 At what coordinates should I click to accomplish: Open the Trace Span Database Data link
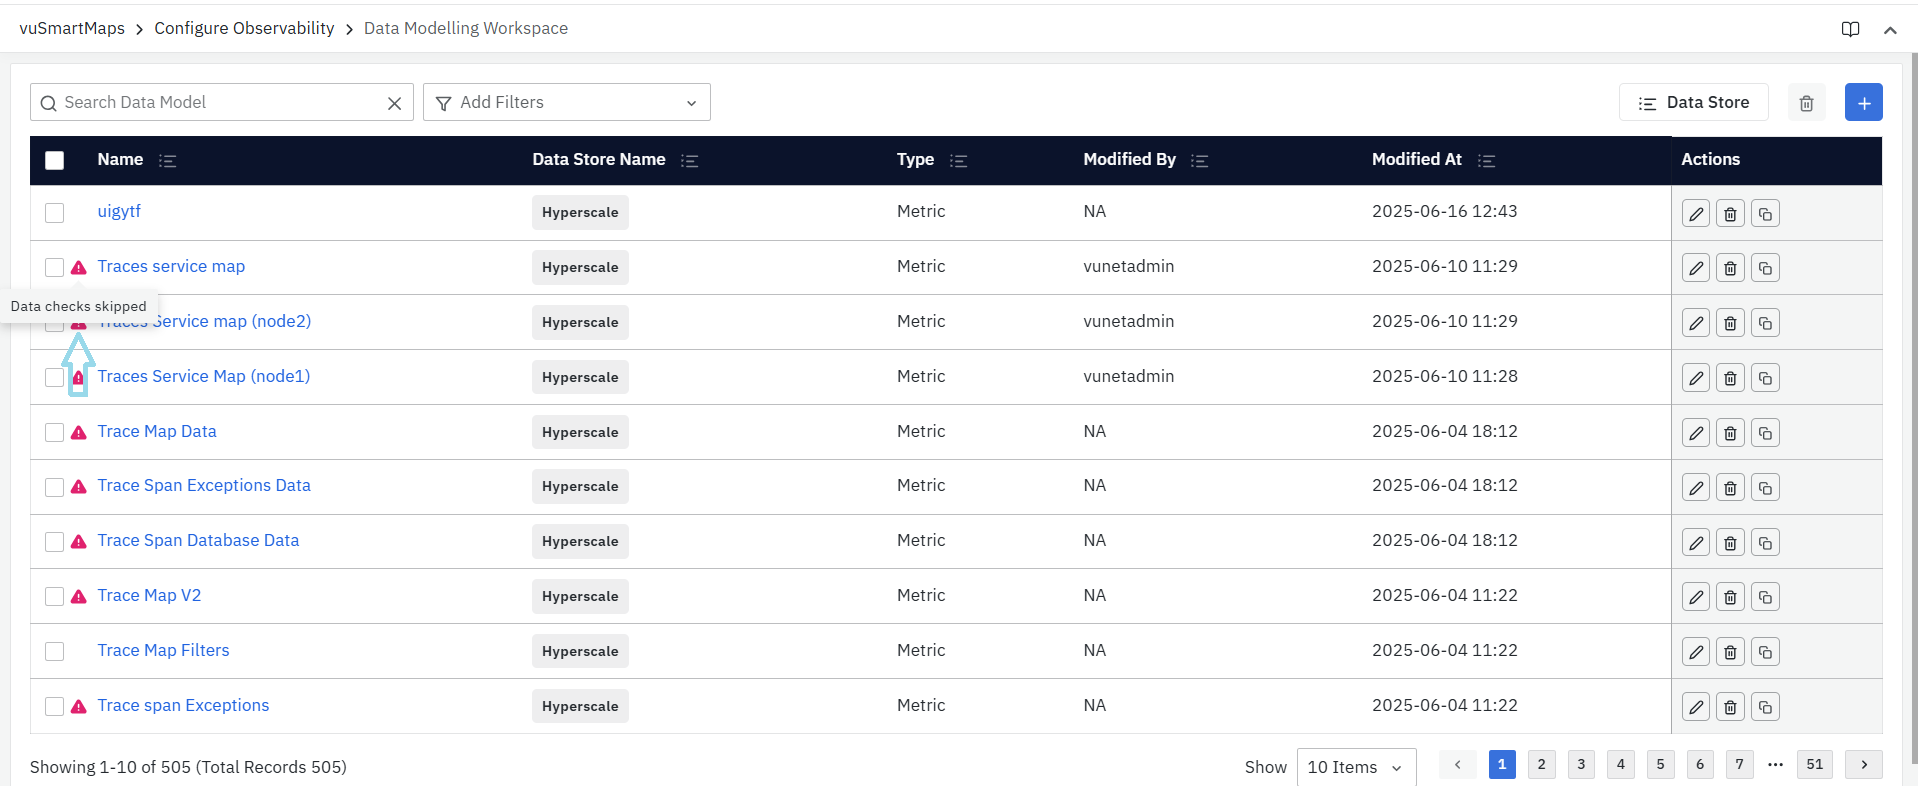[x=198, y=541]
